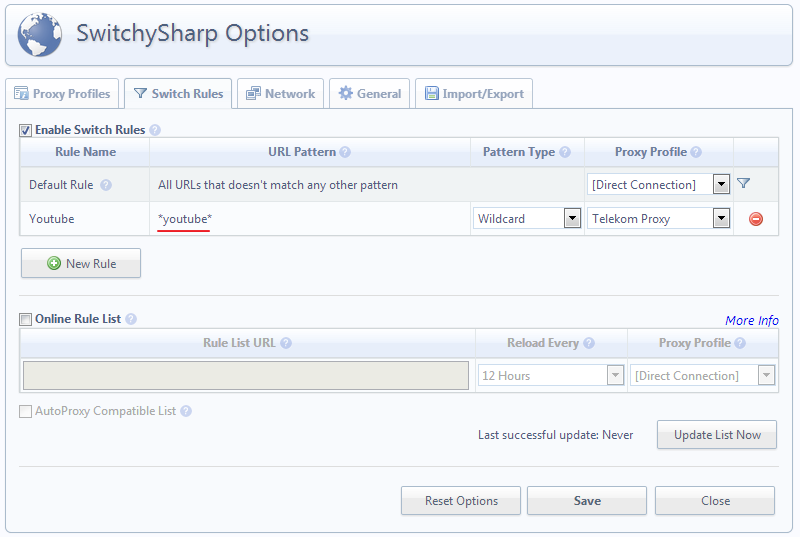Open the Telekom Proxy profile dropdown

658,219
